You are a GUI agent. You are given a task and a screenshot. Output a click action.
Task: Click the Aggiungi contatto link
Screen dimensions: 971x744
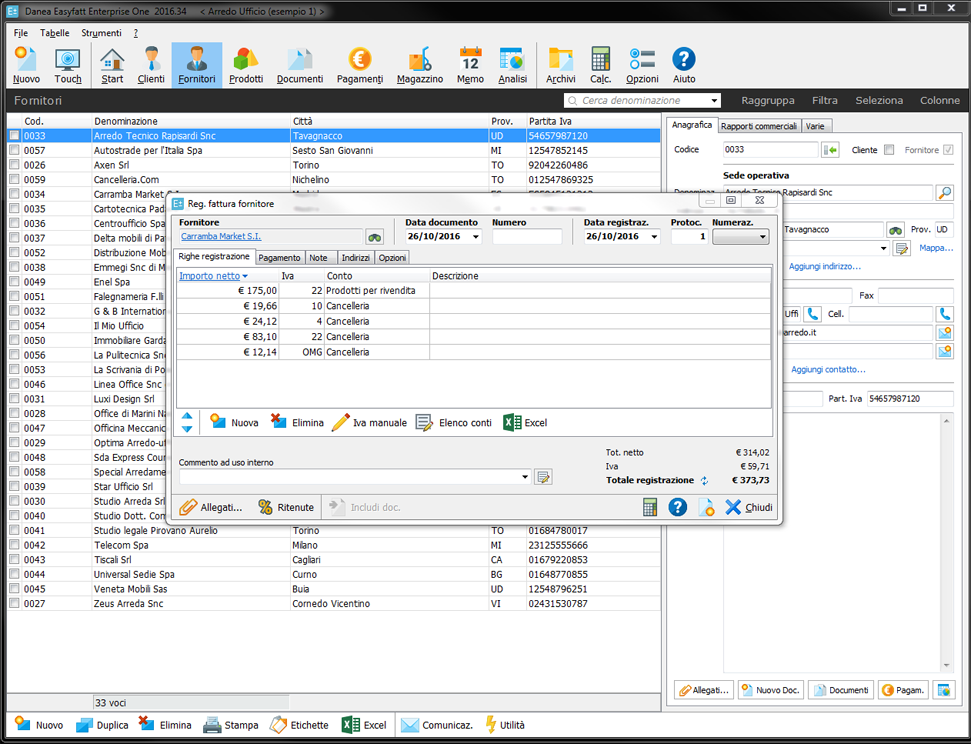(828, 369)
